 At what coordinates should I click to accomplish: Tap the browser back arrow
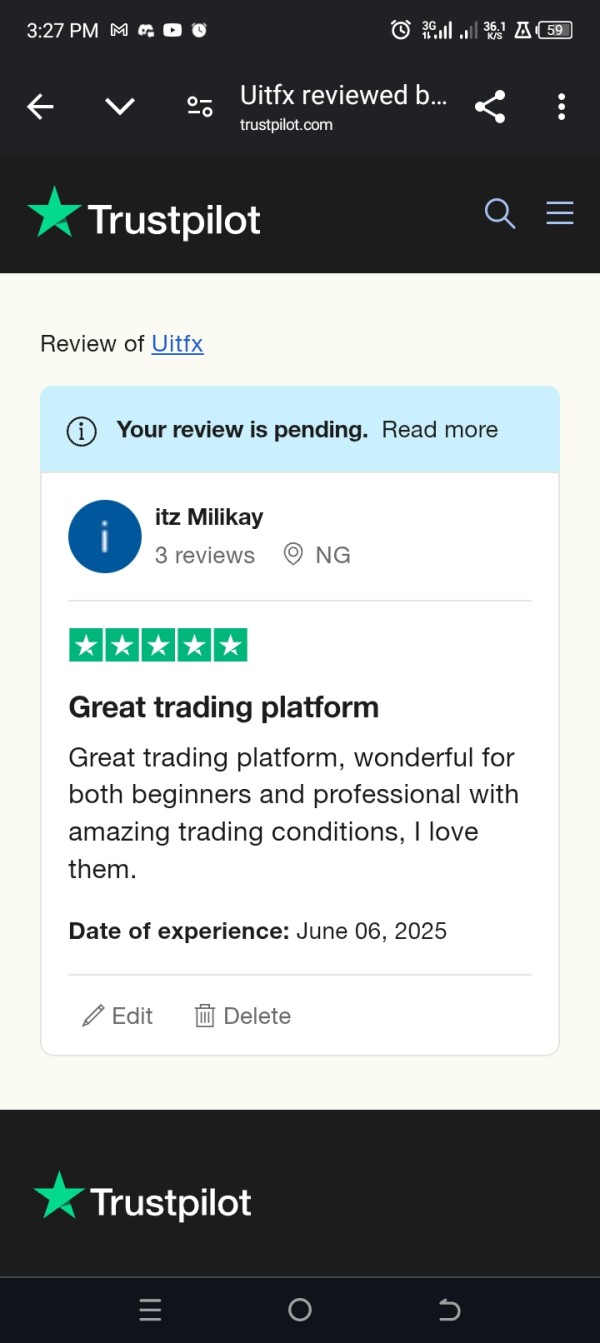[x=40, y=107]
